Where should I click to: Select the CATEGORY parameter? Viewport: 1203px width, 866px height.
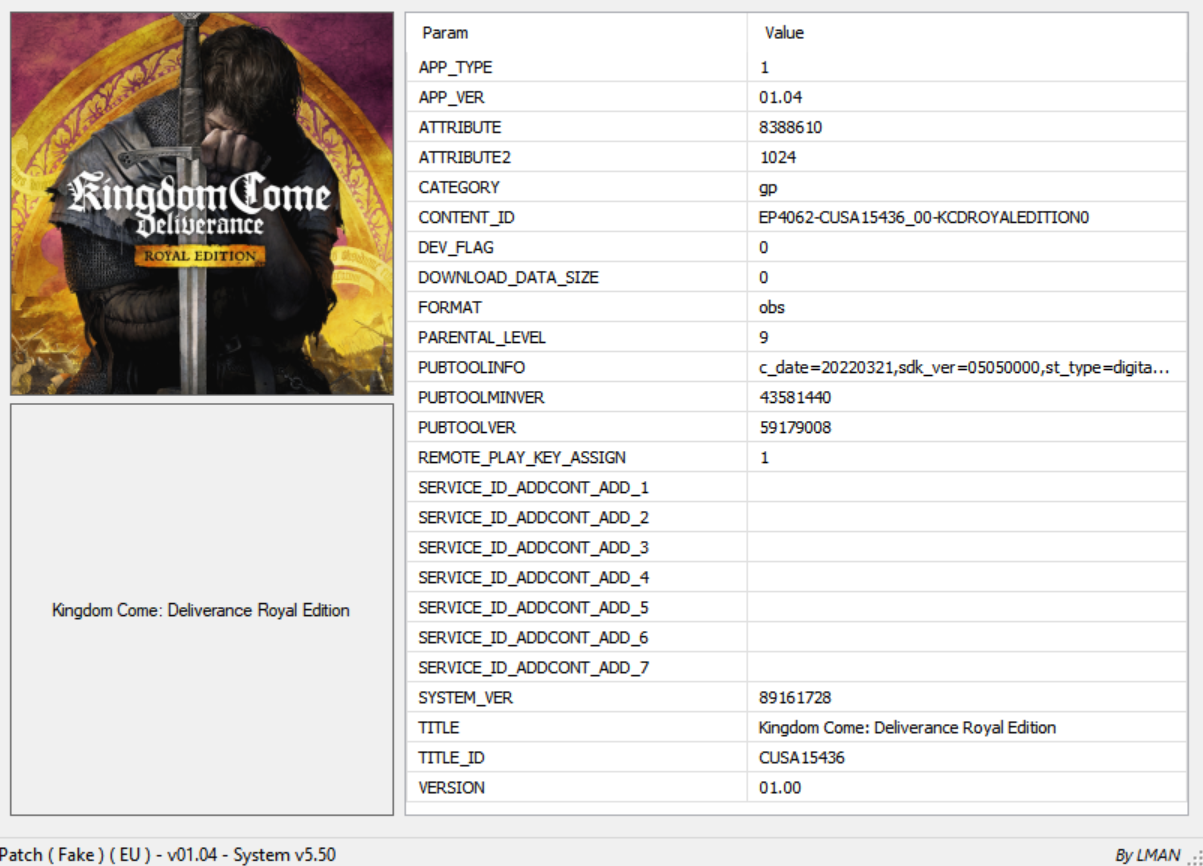459,187
